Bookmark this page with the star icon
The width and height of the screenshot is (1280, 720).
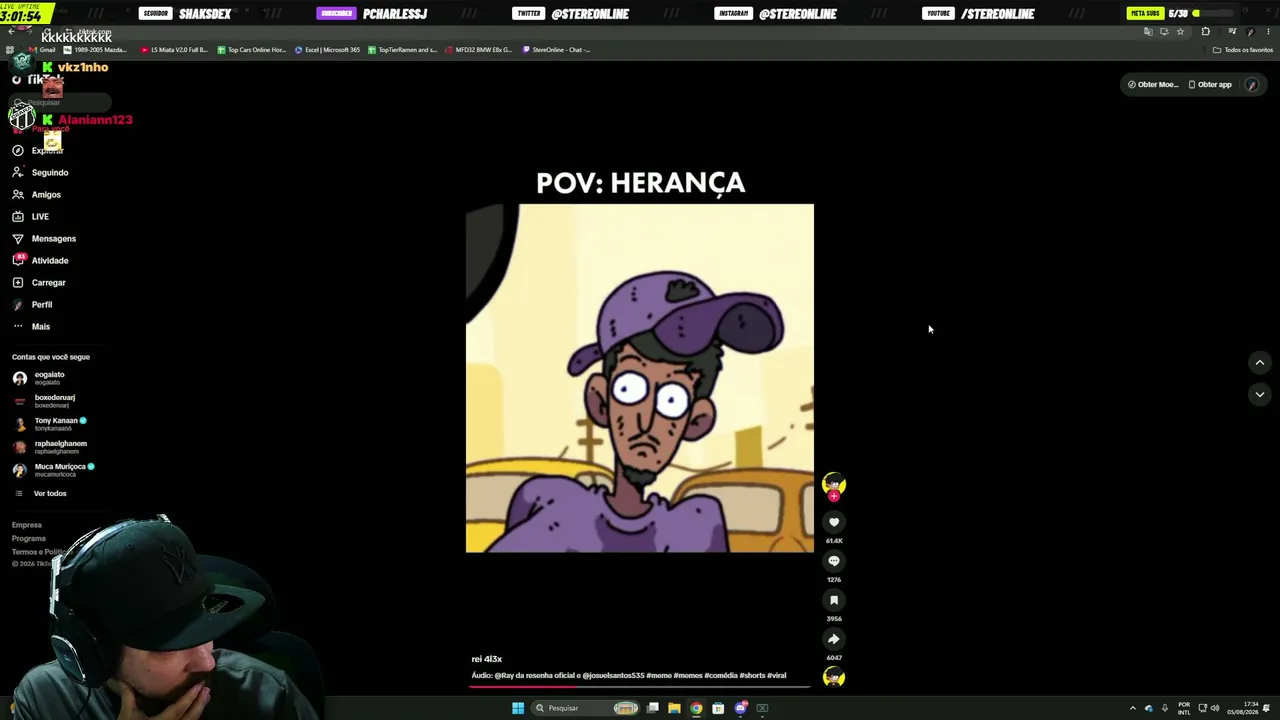[1180, 32]
